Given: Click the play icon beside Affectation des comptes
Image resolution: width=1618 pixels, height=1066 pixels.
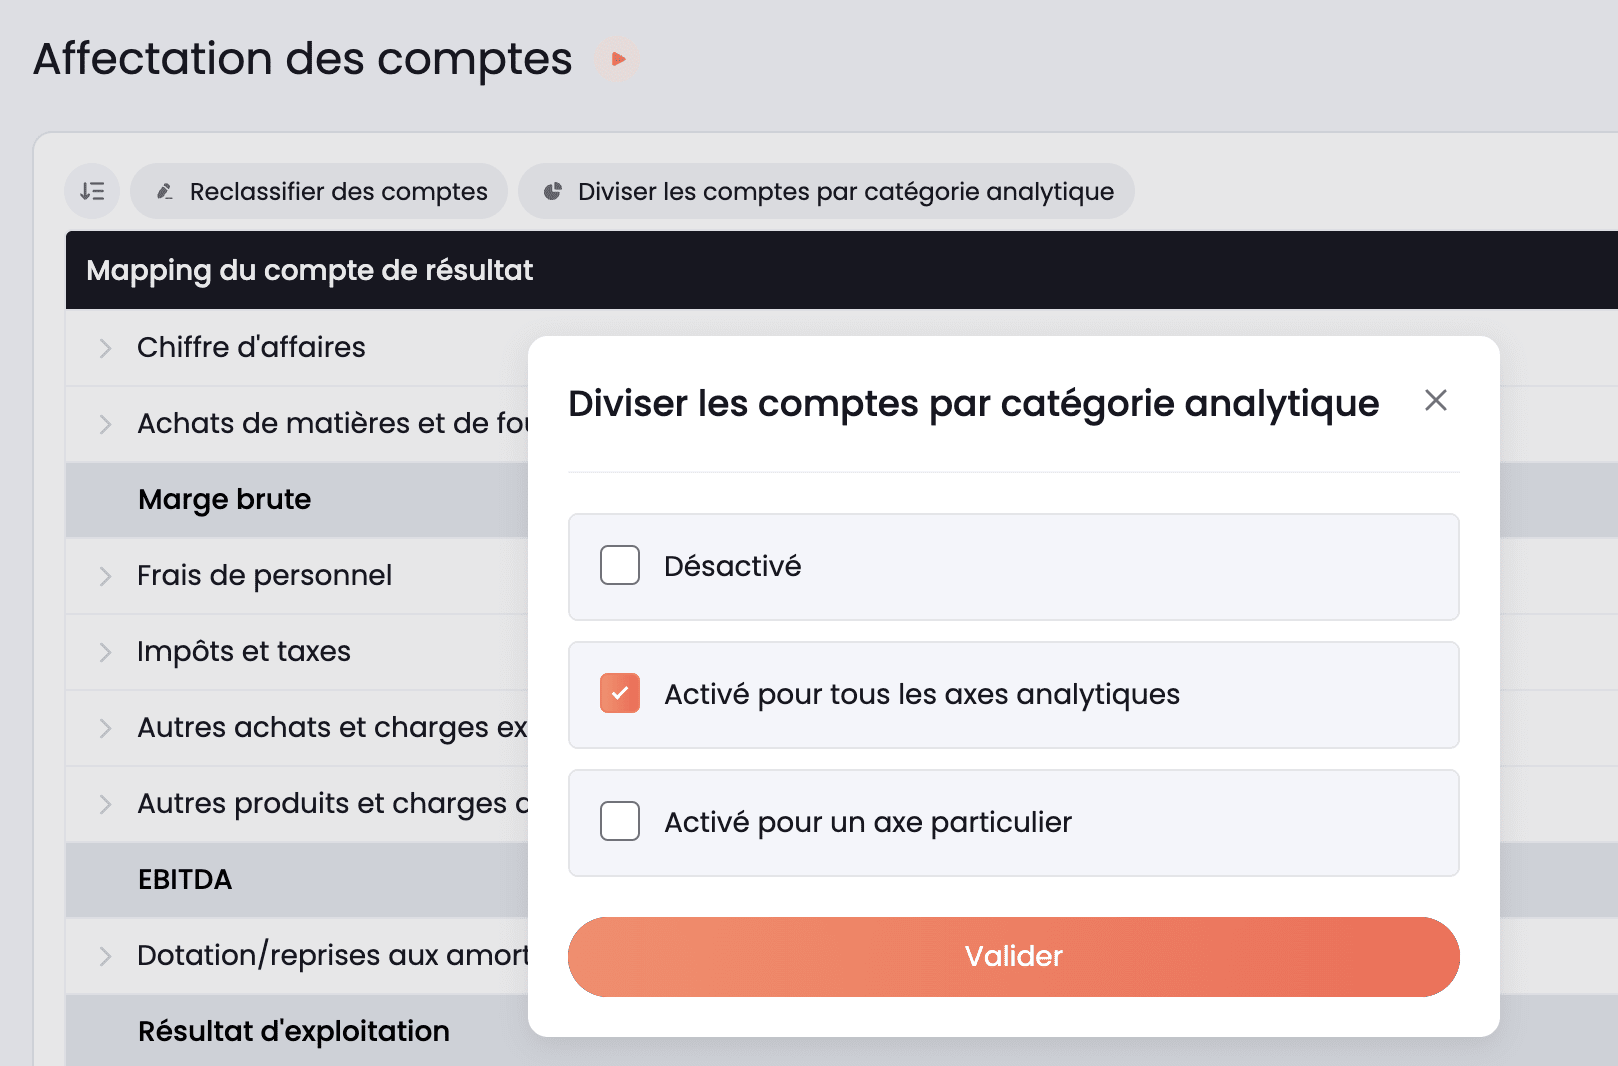Looking at the screenshot, I should (618, 59).
